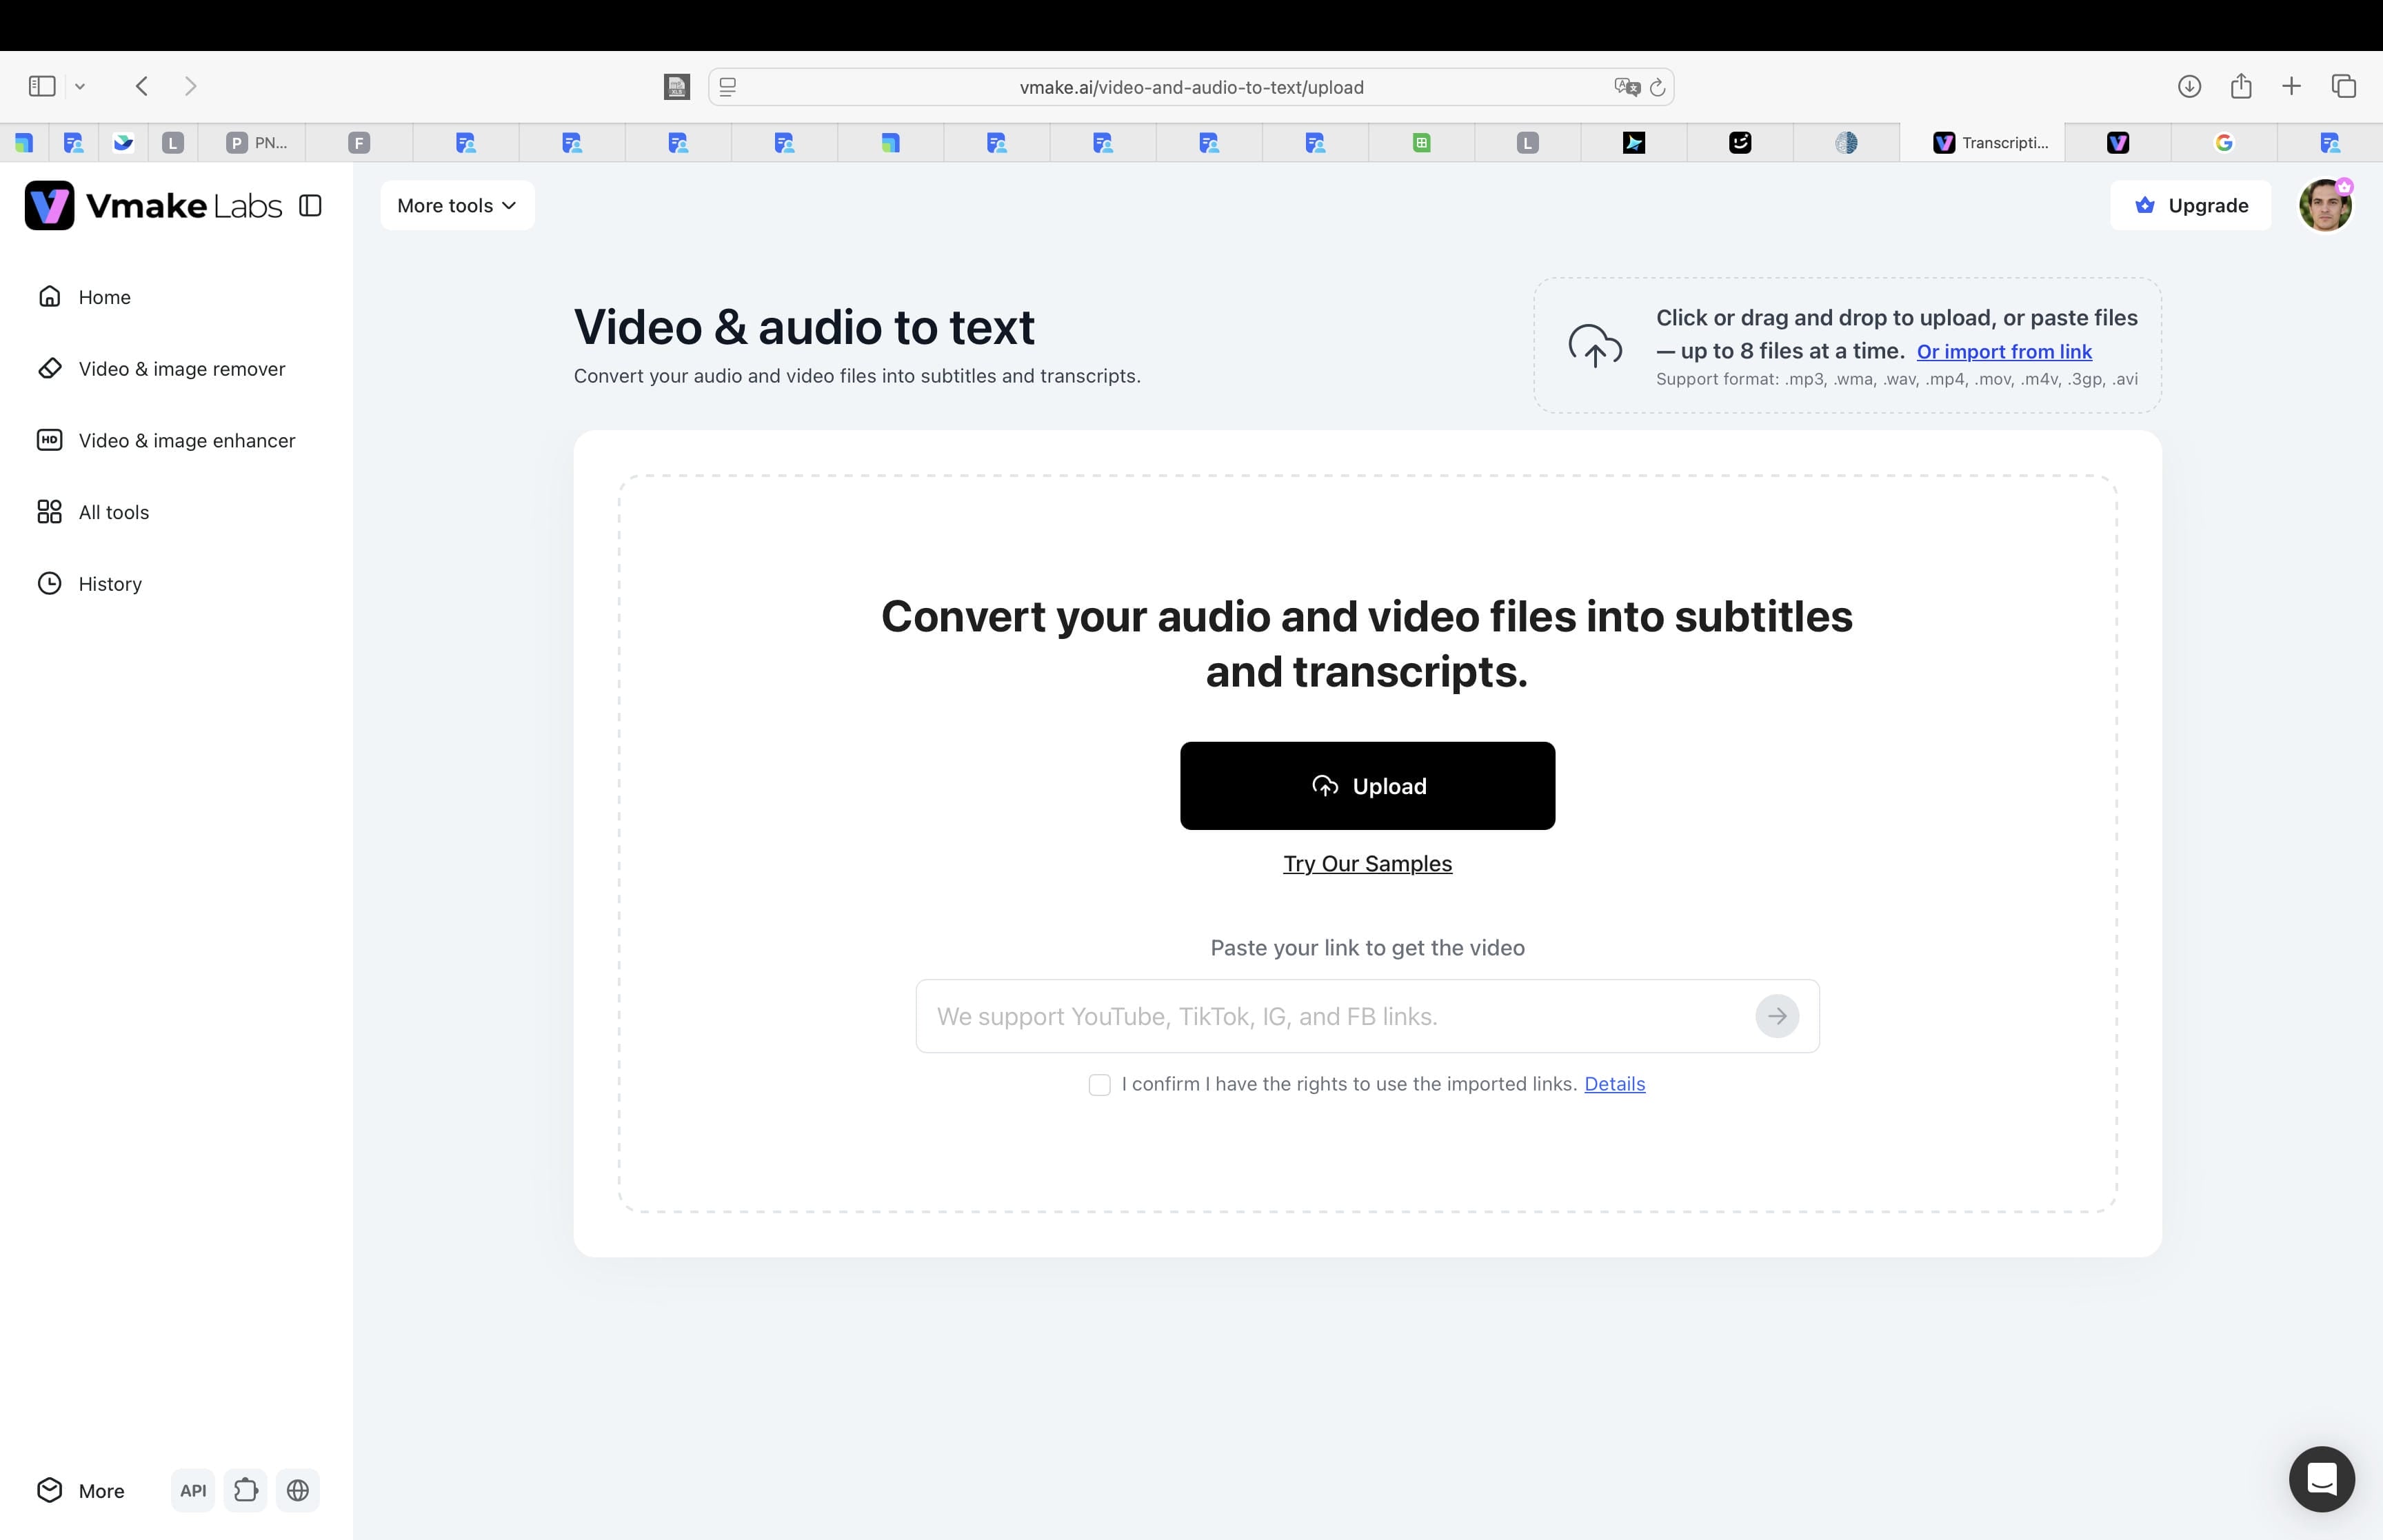Screen dimensions: 2383x1540
Task: Open the API button
Action: coord(193,1491)
